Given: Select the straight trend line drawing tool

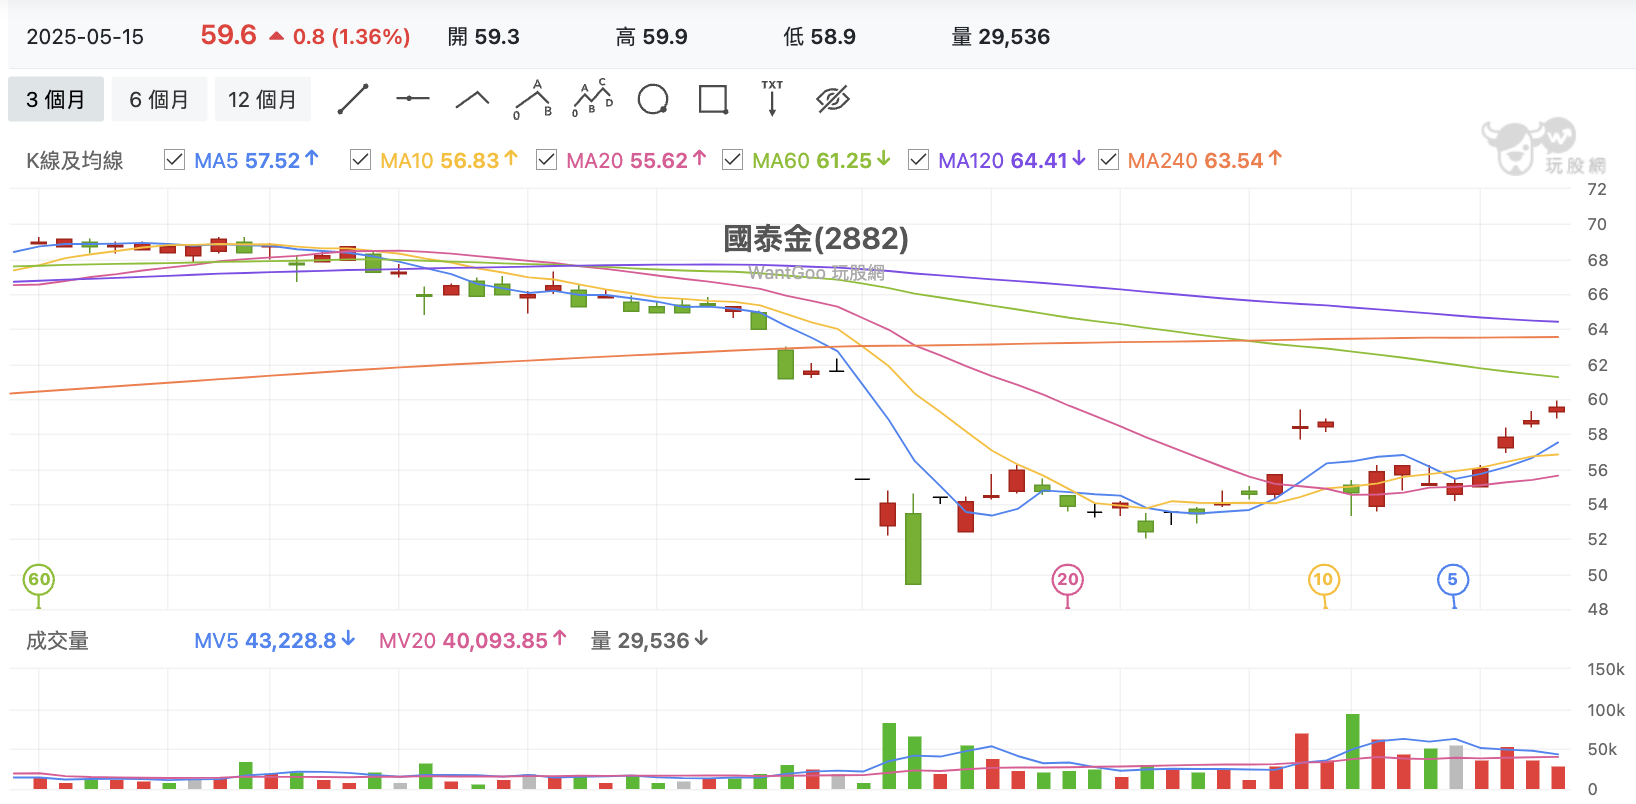Looking at the screenshot, I should [x=353, y=99].
